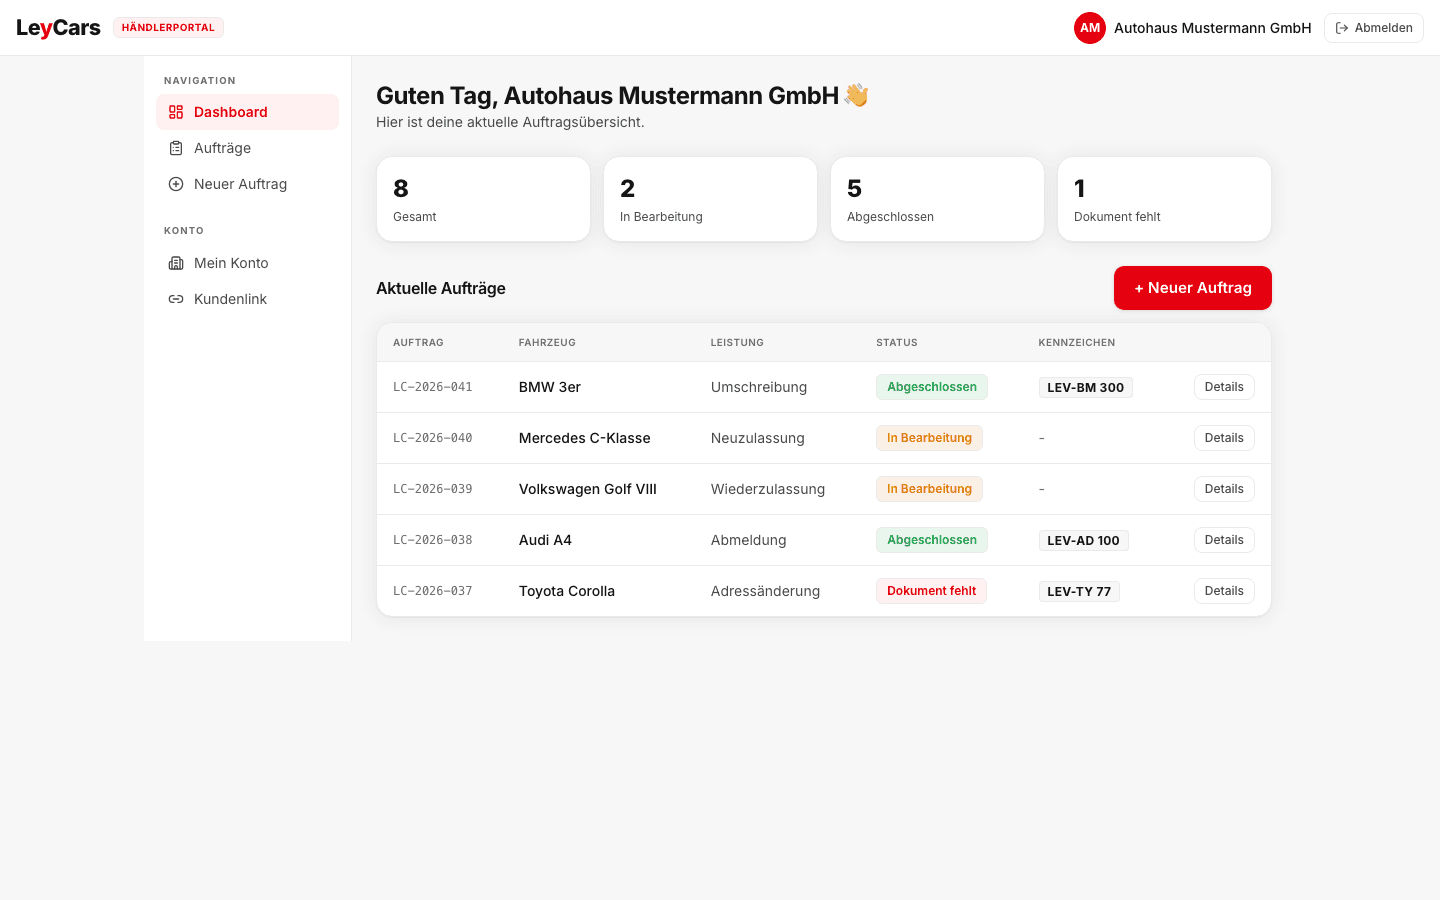1440x900 pixels.
Task: Open Details for Audi A4 order
Action: tap(1224, 540)
